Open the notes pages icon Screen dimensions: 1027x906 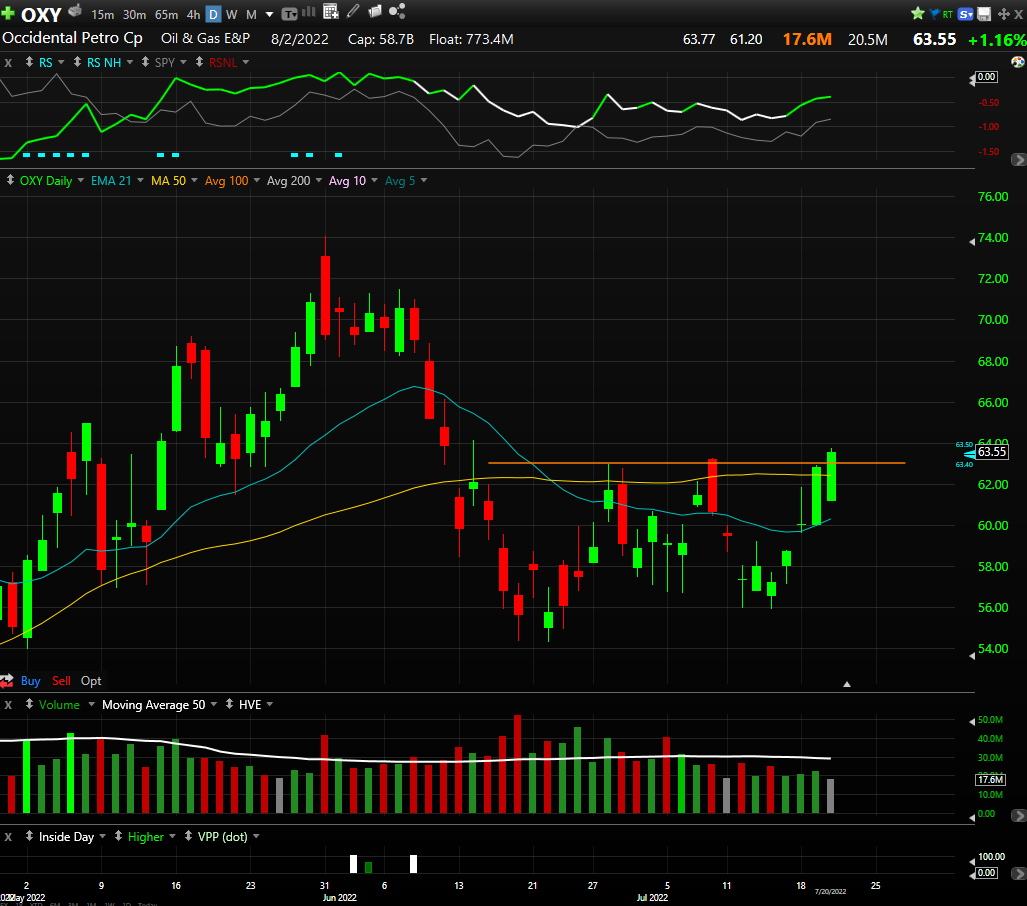coord(375,11)
